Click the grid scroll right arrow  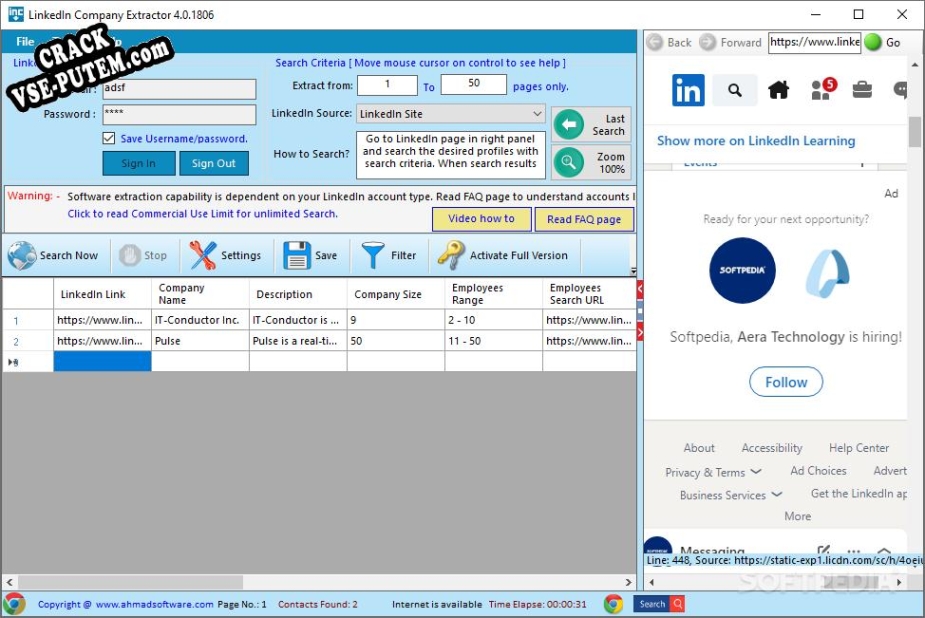(x=628, y=582)
